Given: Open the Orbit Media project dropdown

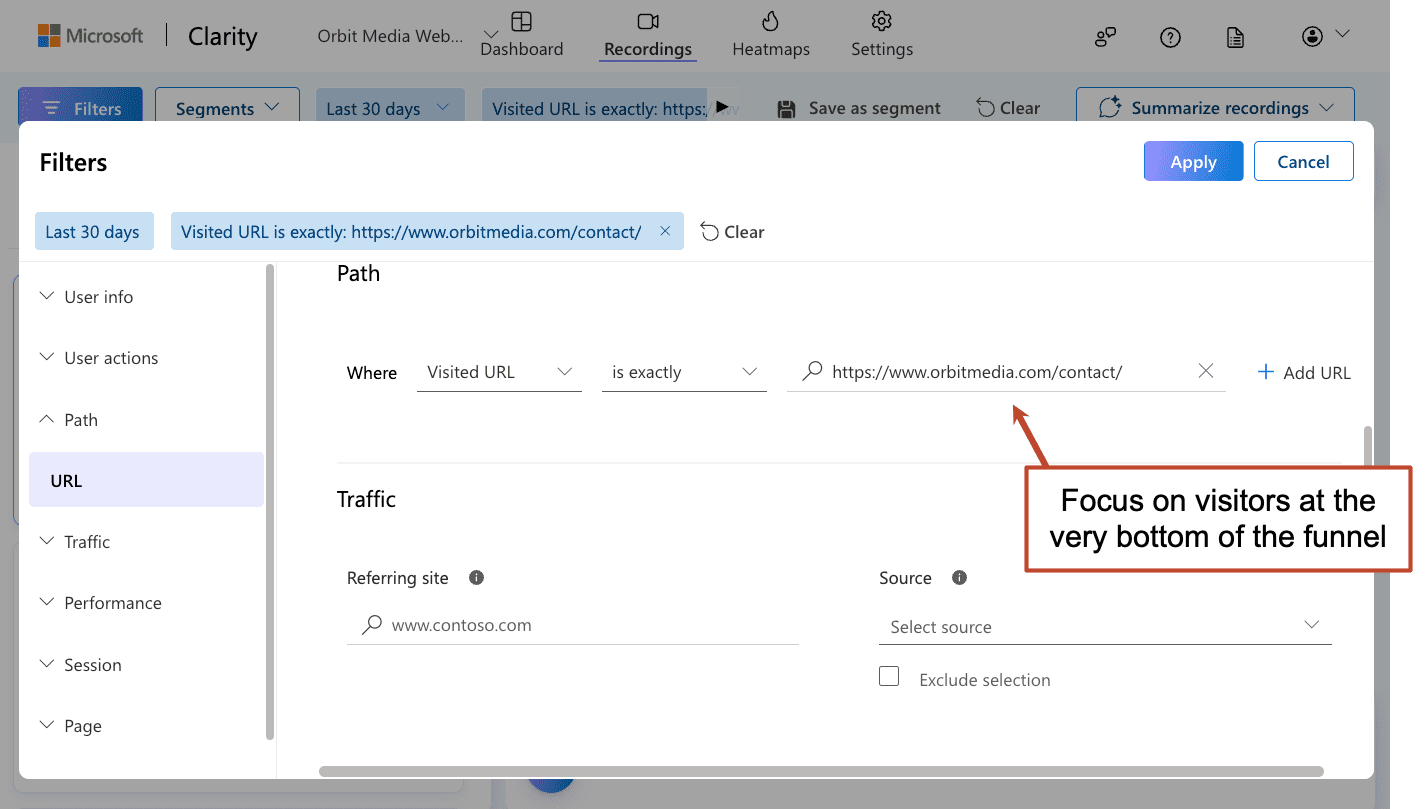Looking at the screenshot, I should pyautogui.click(x=408, y=36).
